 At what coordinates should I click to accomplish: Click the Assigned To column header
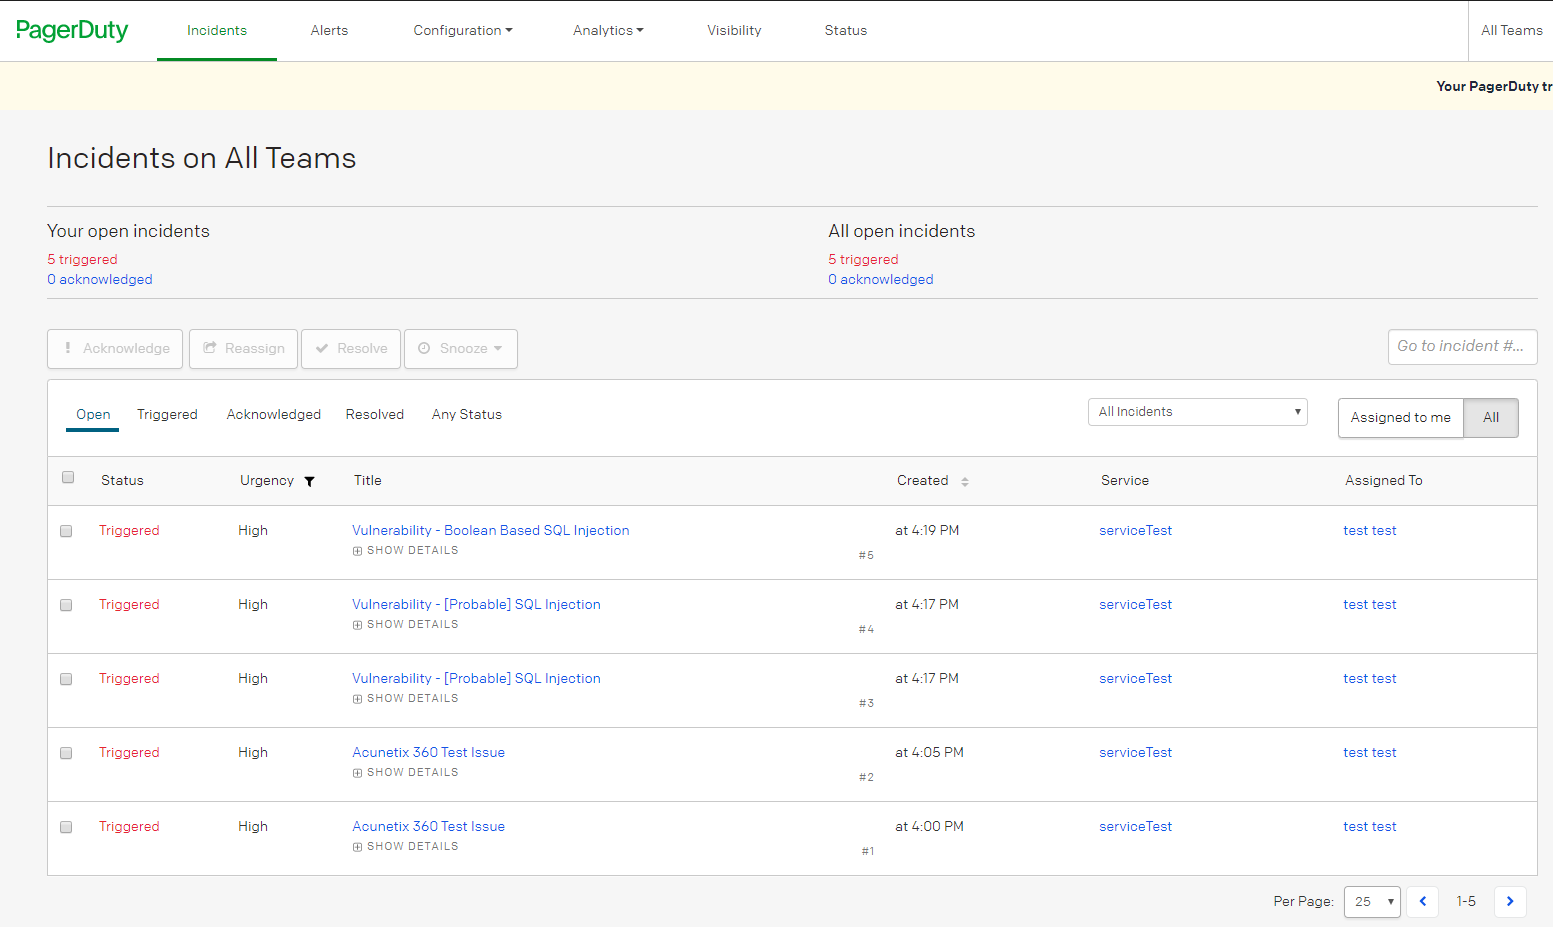pos(1383,481)
